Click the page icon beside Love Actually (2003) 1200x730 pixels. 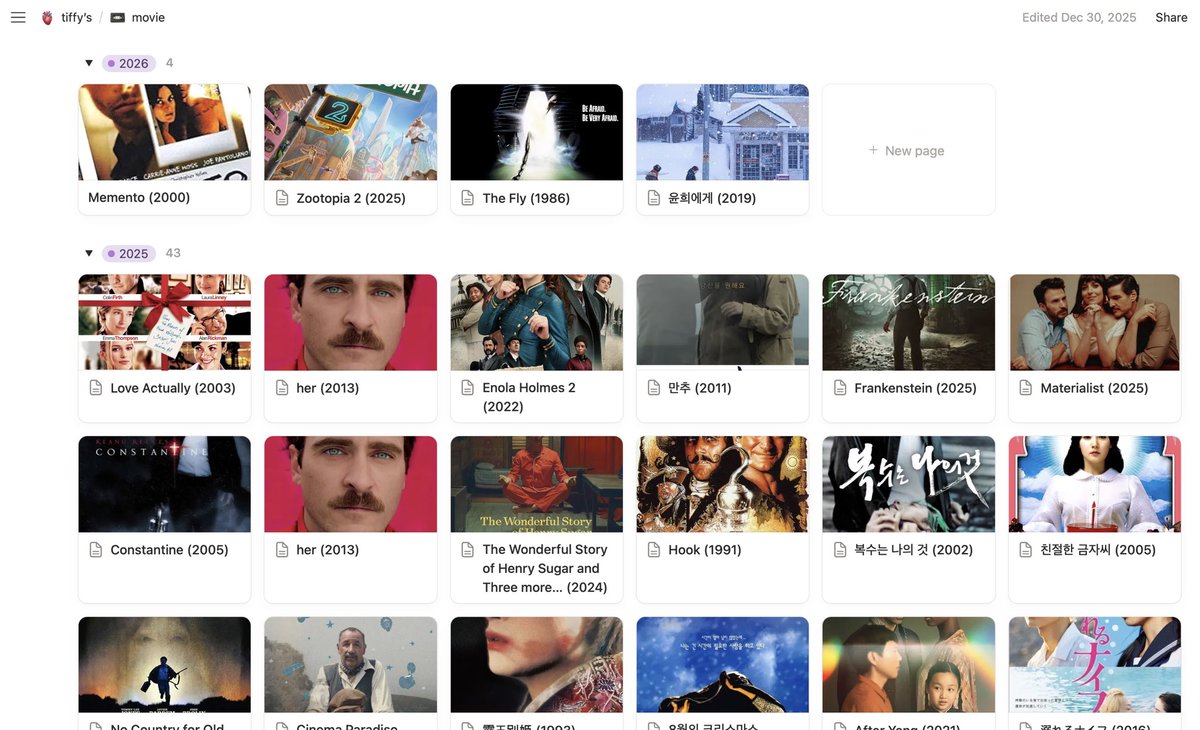click(x=96, y=388)
